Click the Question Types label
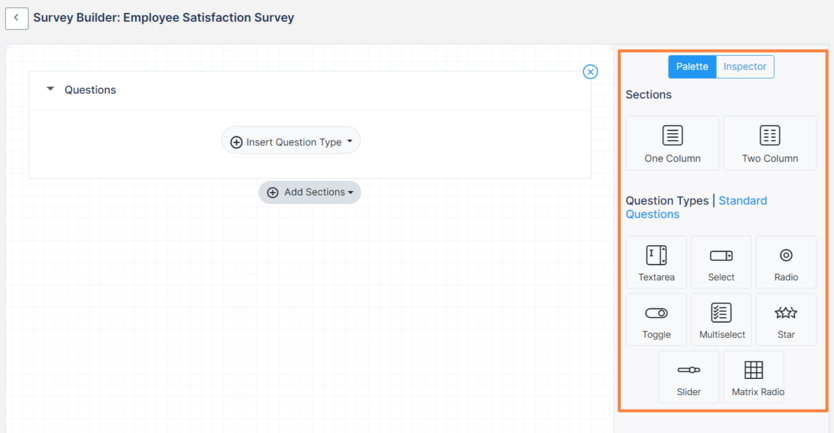Image resolution: width=834 pixels, height=433 pixels. 666,201
